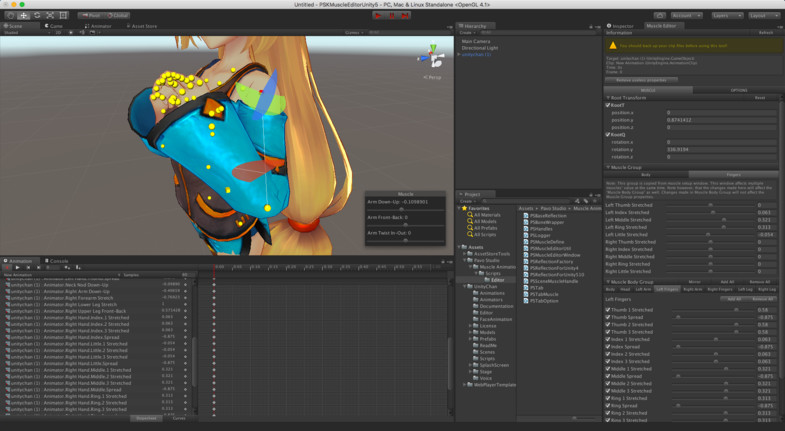Viewport: 785px width, 431px height.
Task: Click the Add Keyframe icon in Animation window
Action: 67,268
